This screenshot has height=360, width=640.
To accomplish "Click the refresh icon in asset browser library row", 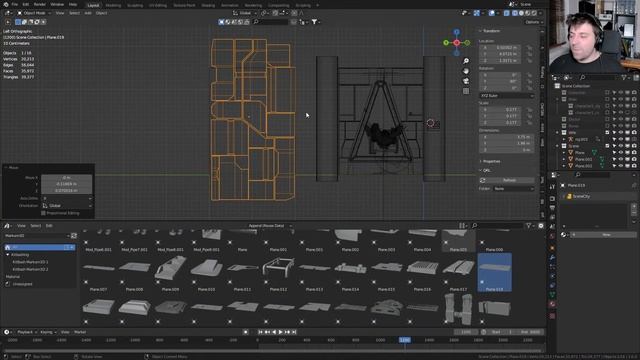I will (x=74, y=236).
